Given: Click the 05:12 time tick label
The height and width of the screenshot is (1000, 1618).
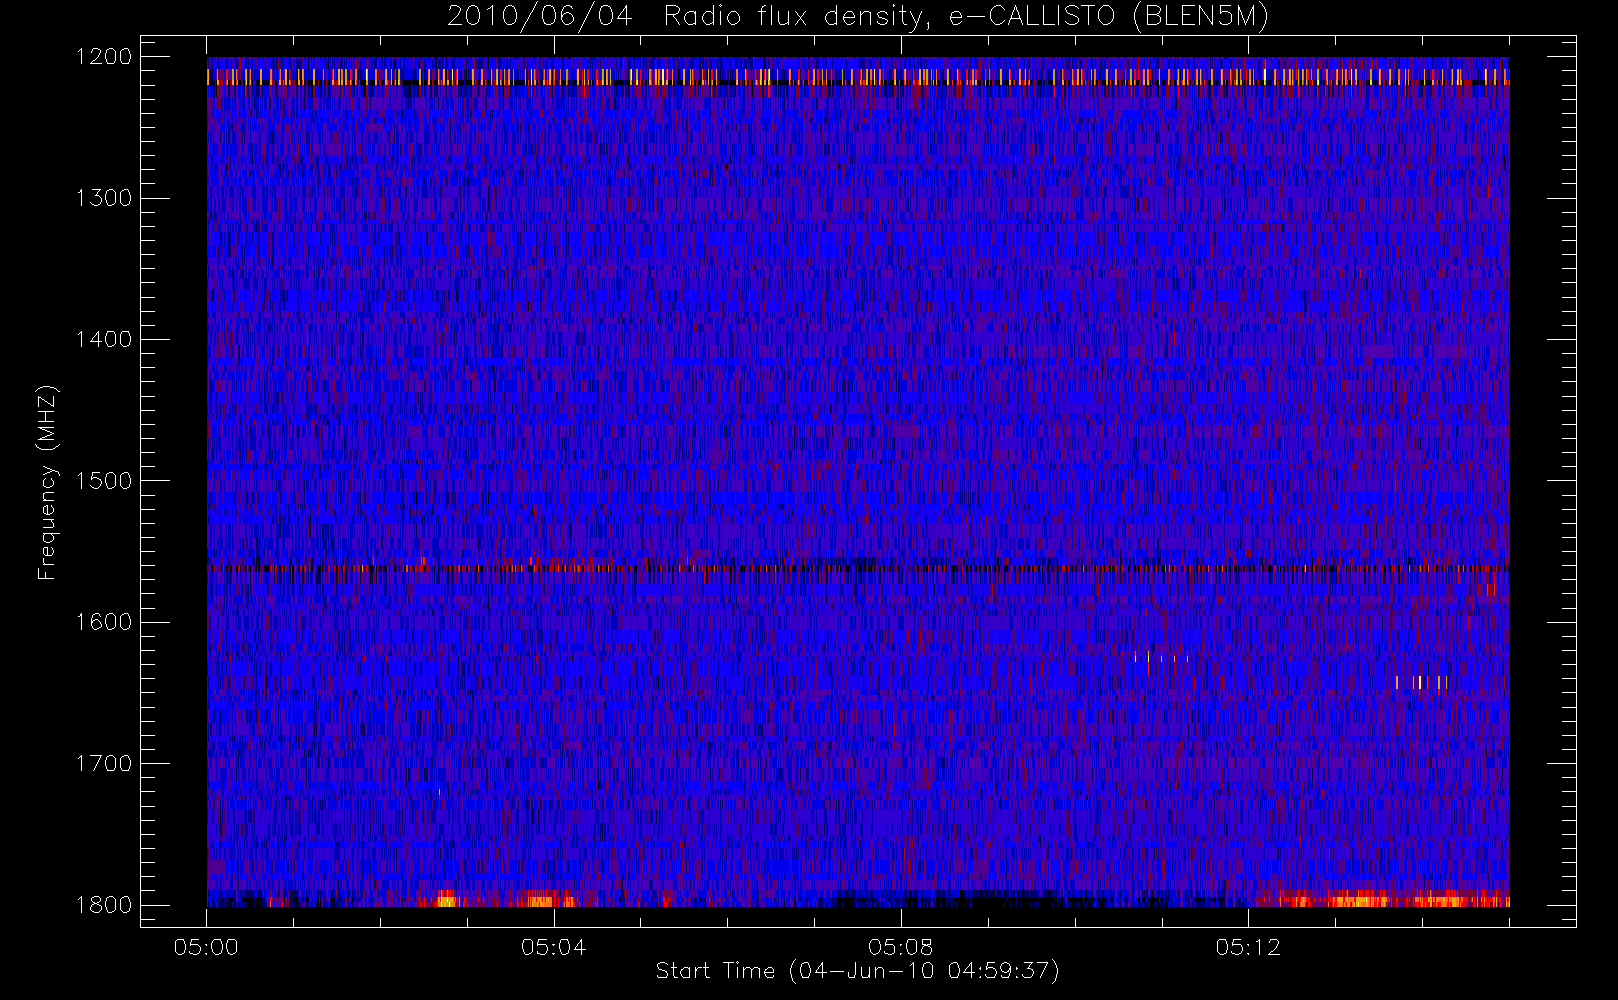Looking at the screenshot, I should pos(1248,947).
